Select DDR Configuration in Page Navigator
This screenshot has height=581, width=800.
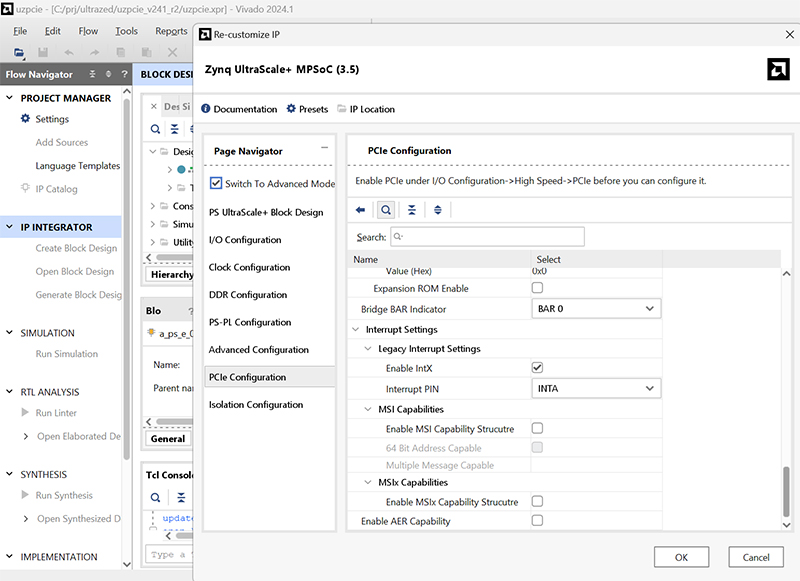tap(246, 295)
